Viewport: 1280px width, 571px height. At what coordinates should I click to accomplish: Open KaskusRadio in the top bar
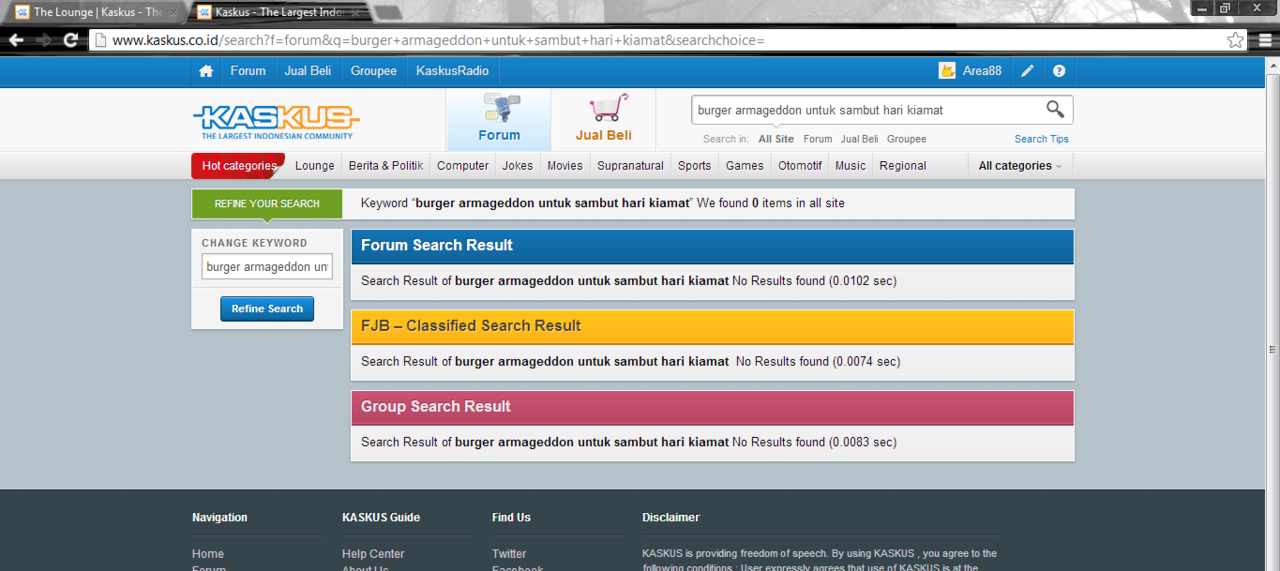[453, 71]
